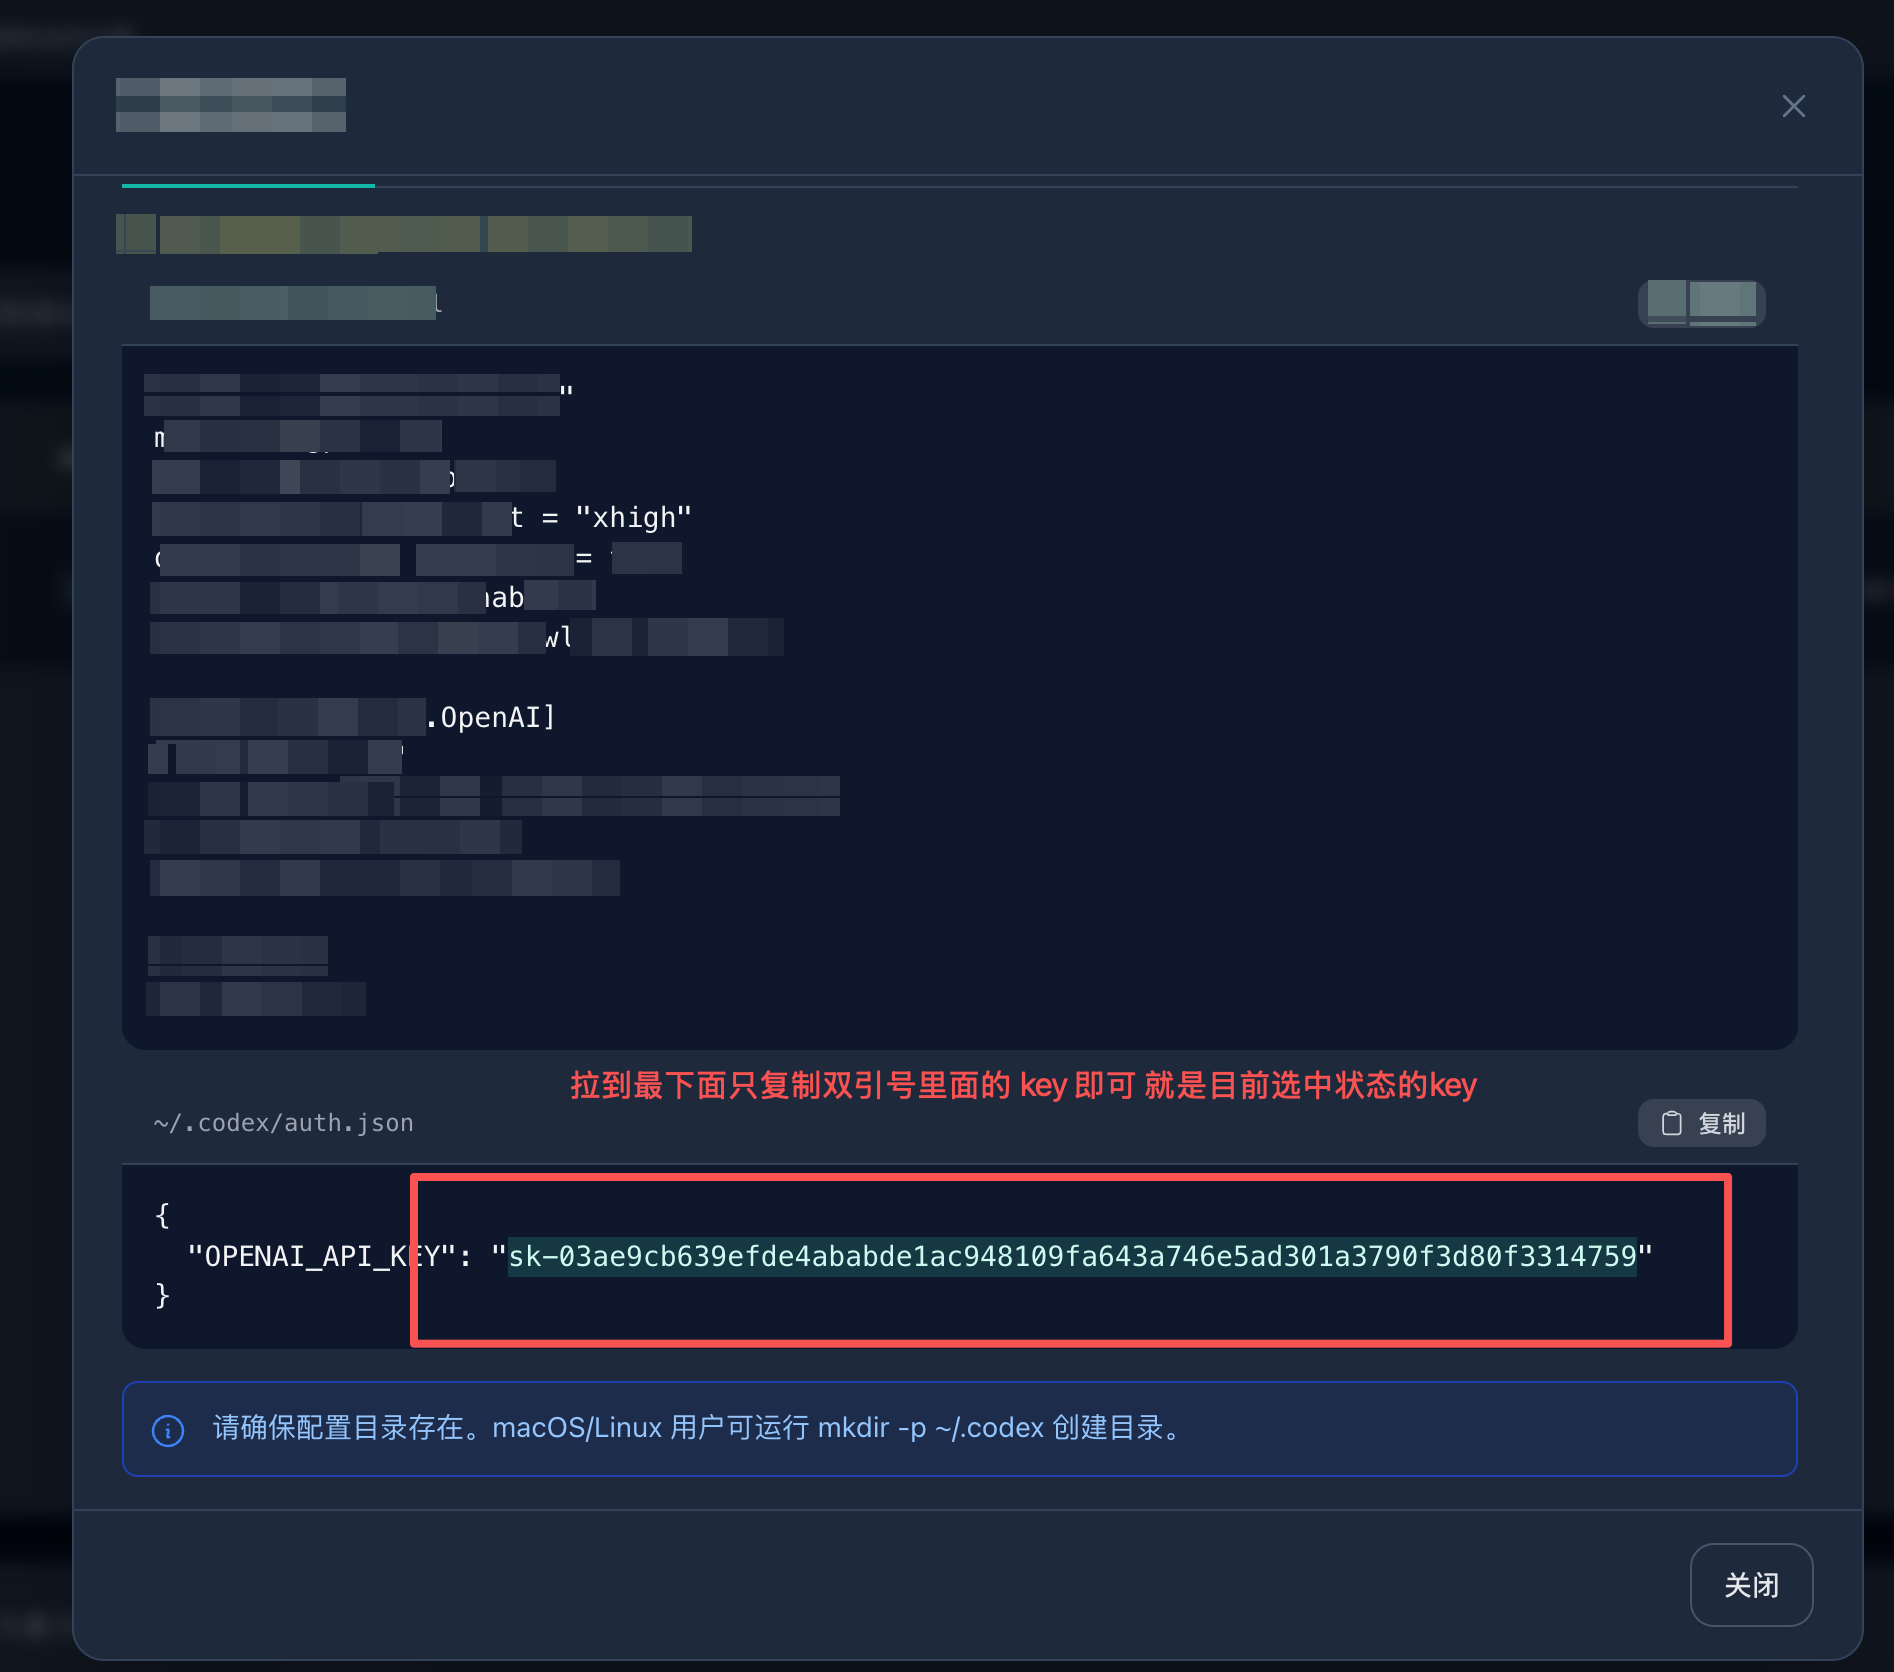Click the mkdir -p ~/.codex notice text
The width and height of the screenshot is (1894, 1672).
[x=699, y=1428]
